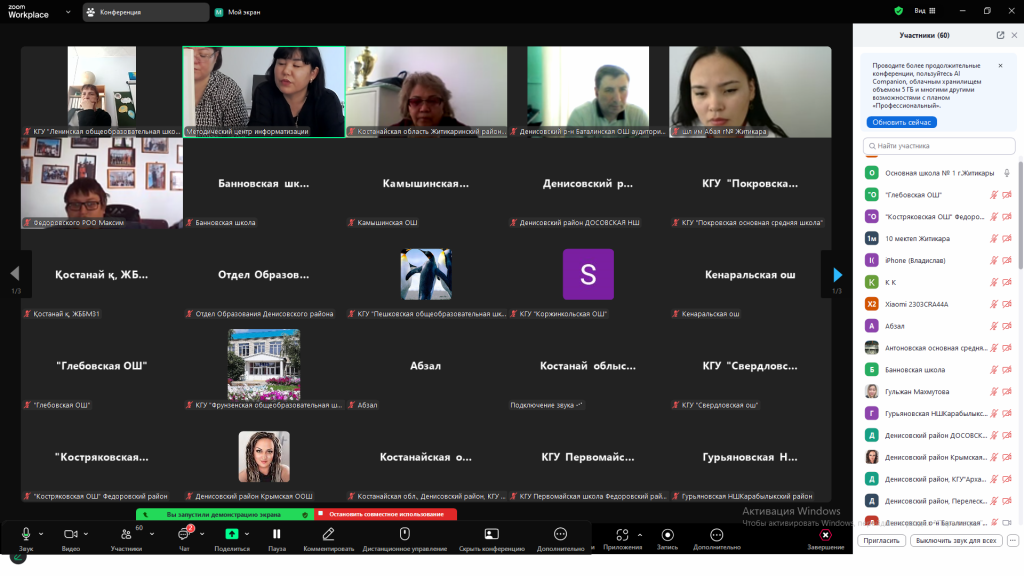The width and height of the screenshot is (1024, 576).
Task: Pop out the participants panel
Action: click(1000, 35)
